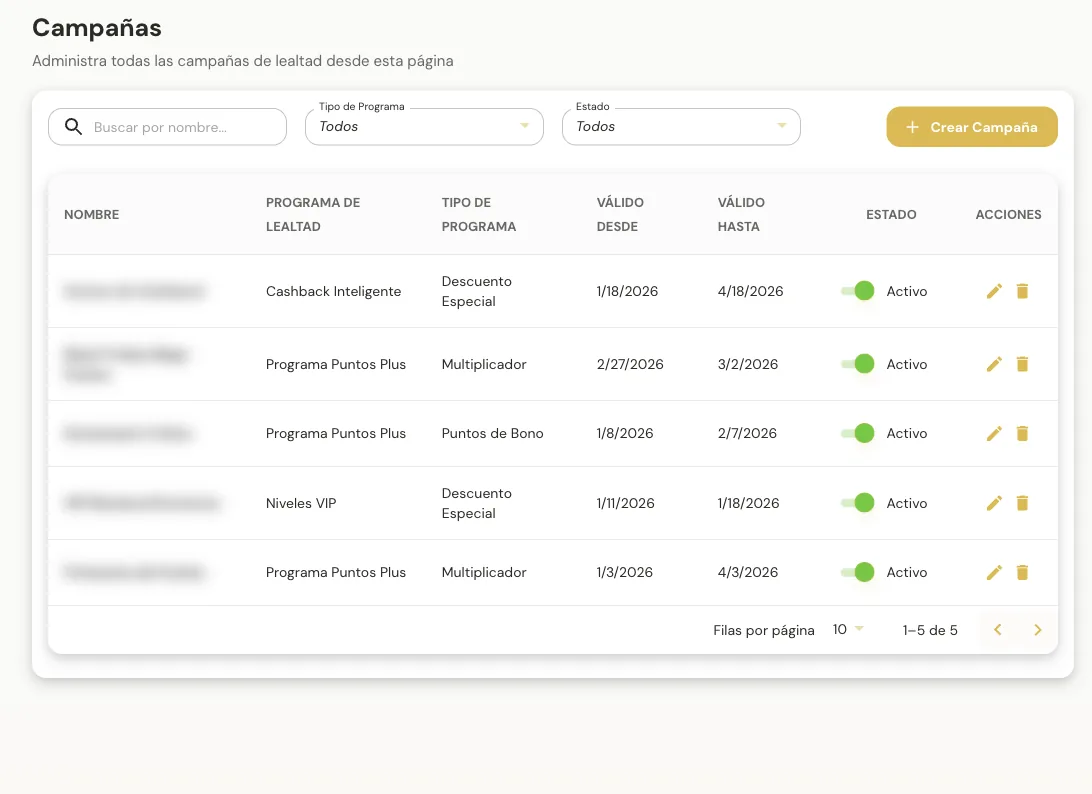Delete the Cashback Inteligente campaign row
The height and width of the screenshot is (794, 1092).
click(1022, 291)
